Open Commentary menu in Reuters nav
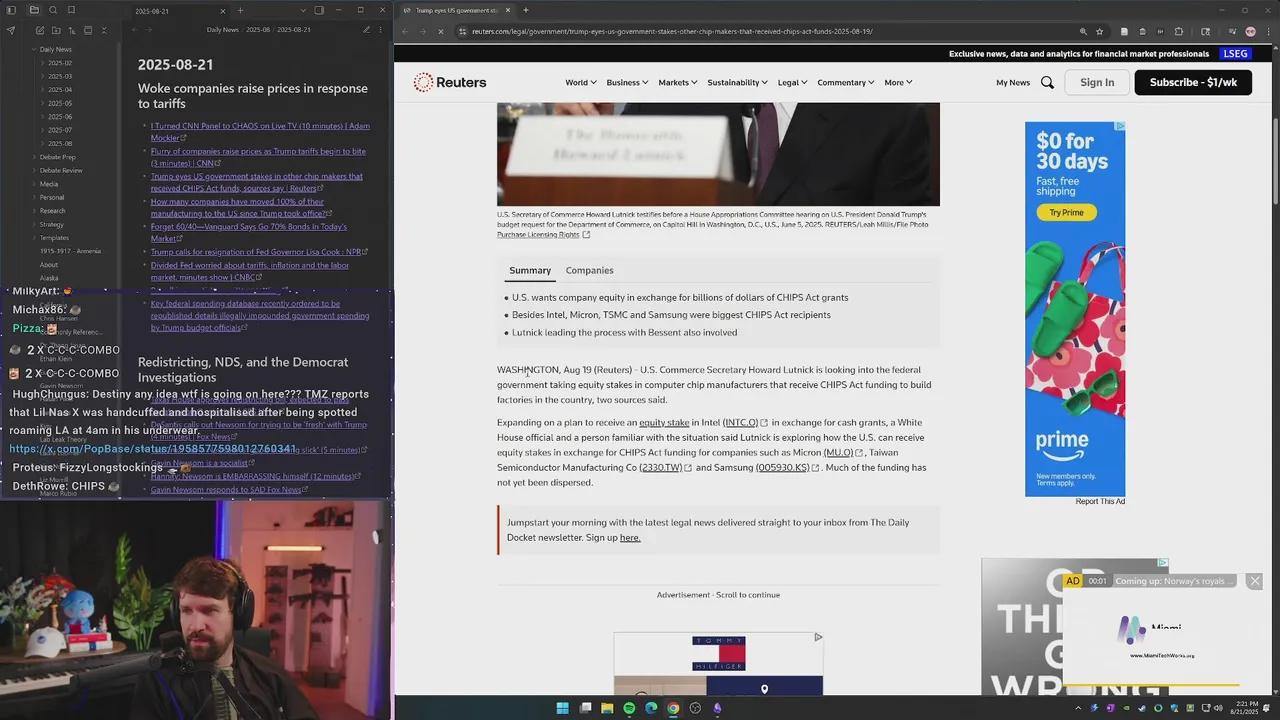 tap(846, 82)
